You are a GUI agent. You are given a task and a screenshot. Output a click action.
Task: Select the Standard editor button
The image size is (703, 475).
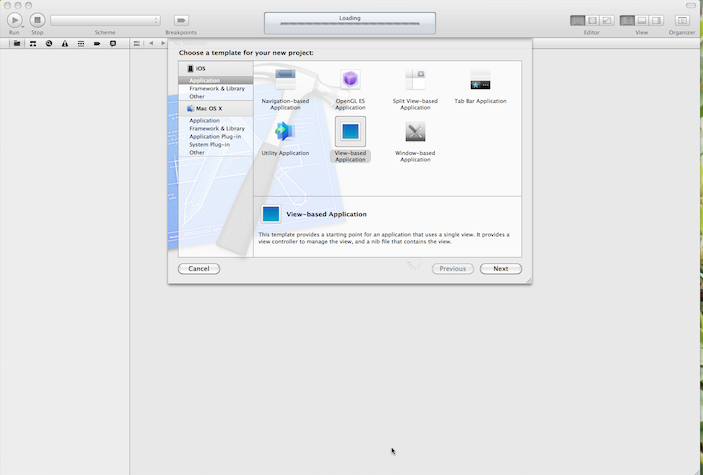[x=577, y=20]
